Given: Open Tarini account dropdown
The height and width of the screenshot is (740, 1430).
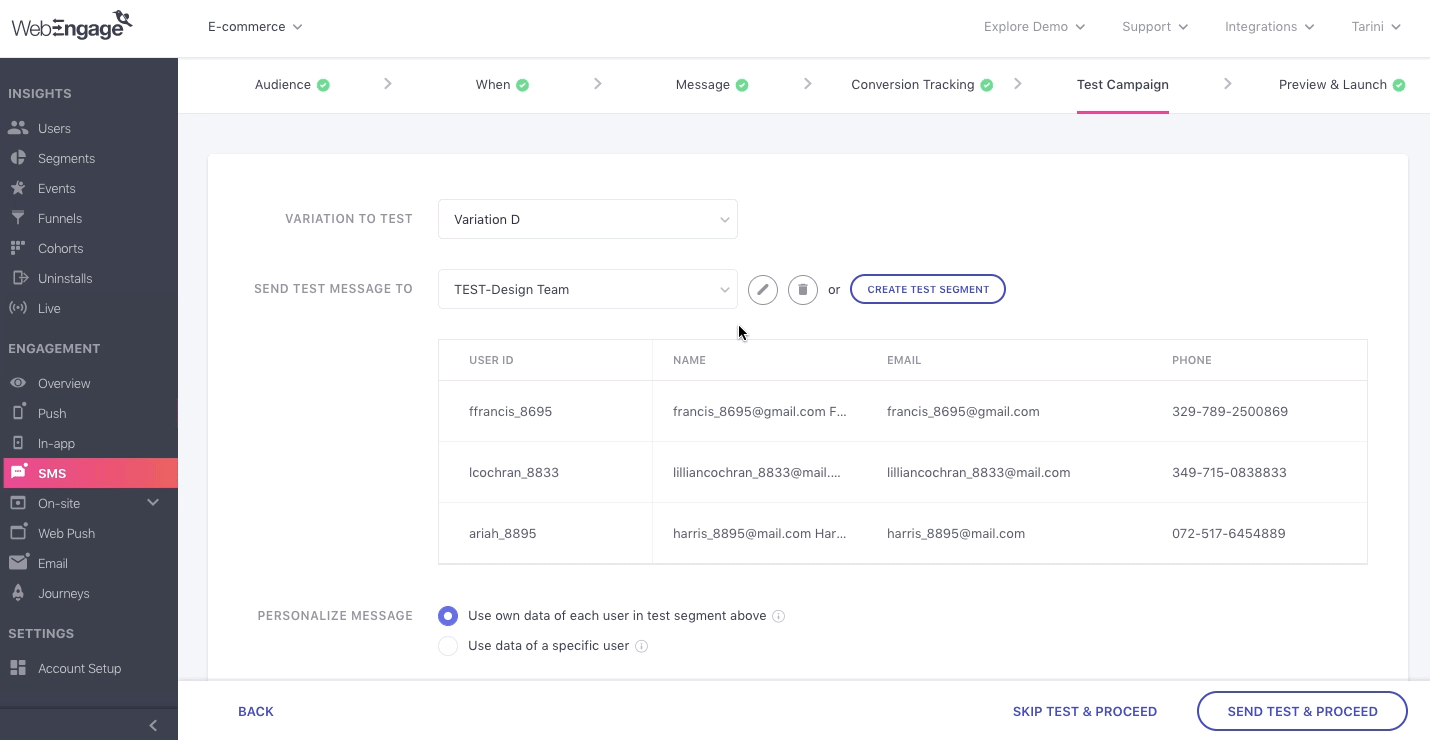Looking at the screenshot, I should (1376, 27).
